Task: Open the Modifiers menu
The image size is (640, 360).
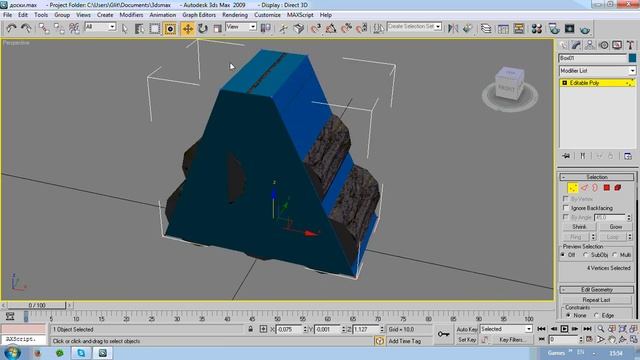Action: pos(131,15)
